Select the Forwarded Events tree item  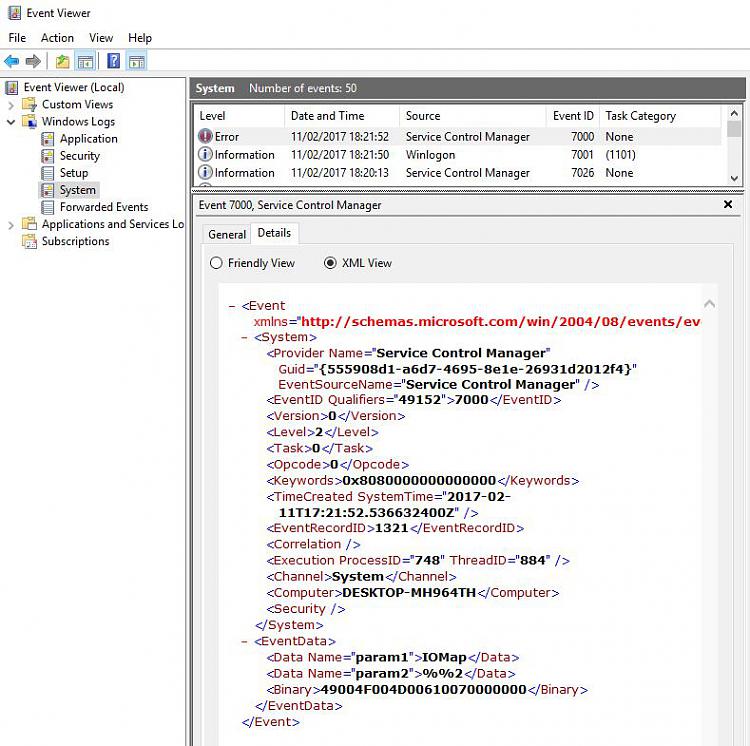pyautogui.click(x=104, y=207)
